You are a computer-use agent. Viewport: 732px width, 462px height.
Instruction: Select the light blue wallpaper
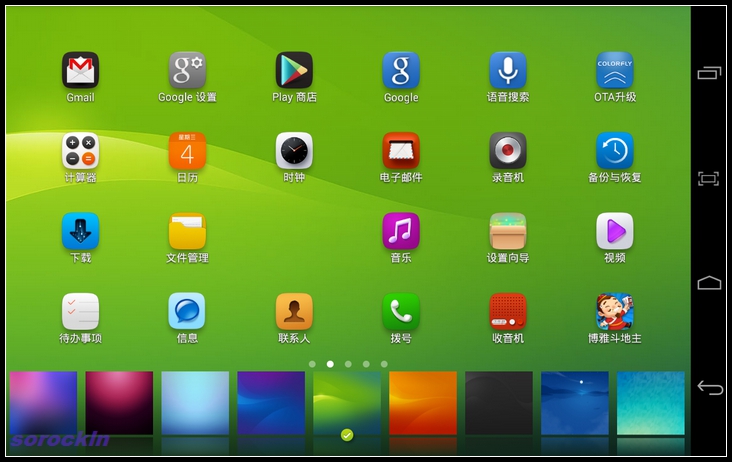195,403
